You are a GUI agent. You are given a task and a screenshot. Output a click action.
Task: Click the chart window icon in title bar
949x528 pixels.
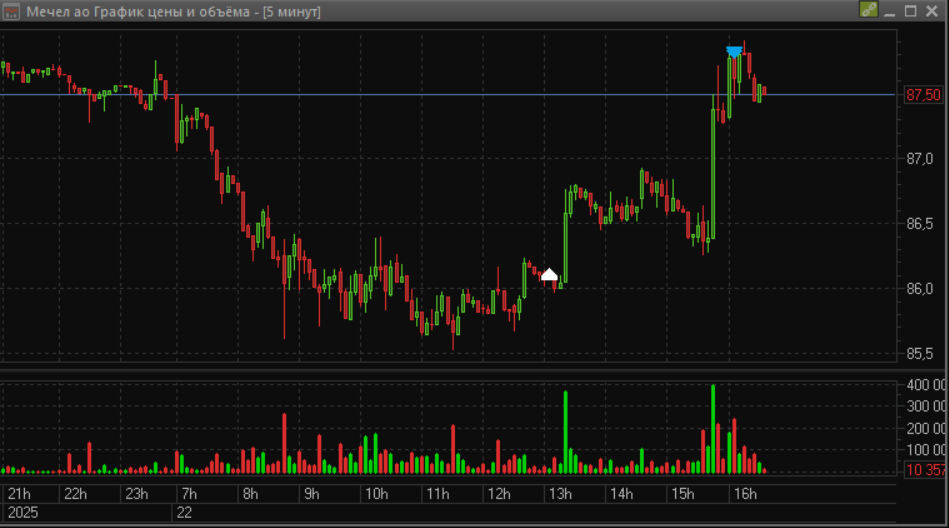11,11
